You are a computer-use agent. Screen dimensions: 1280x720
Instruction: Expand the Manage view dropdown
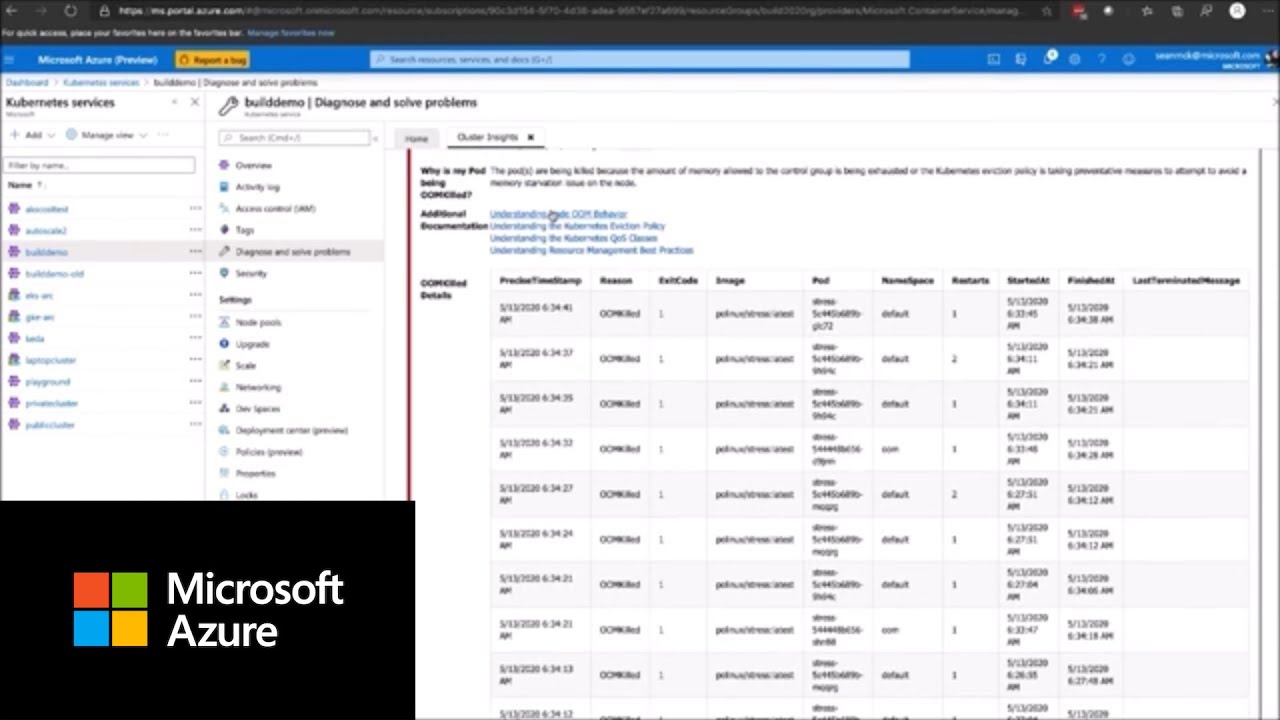[143, 135]
